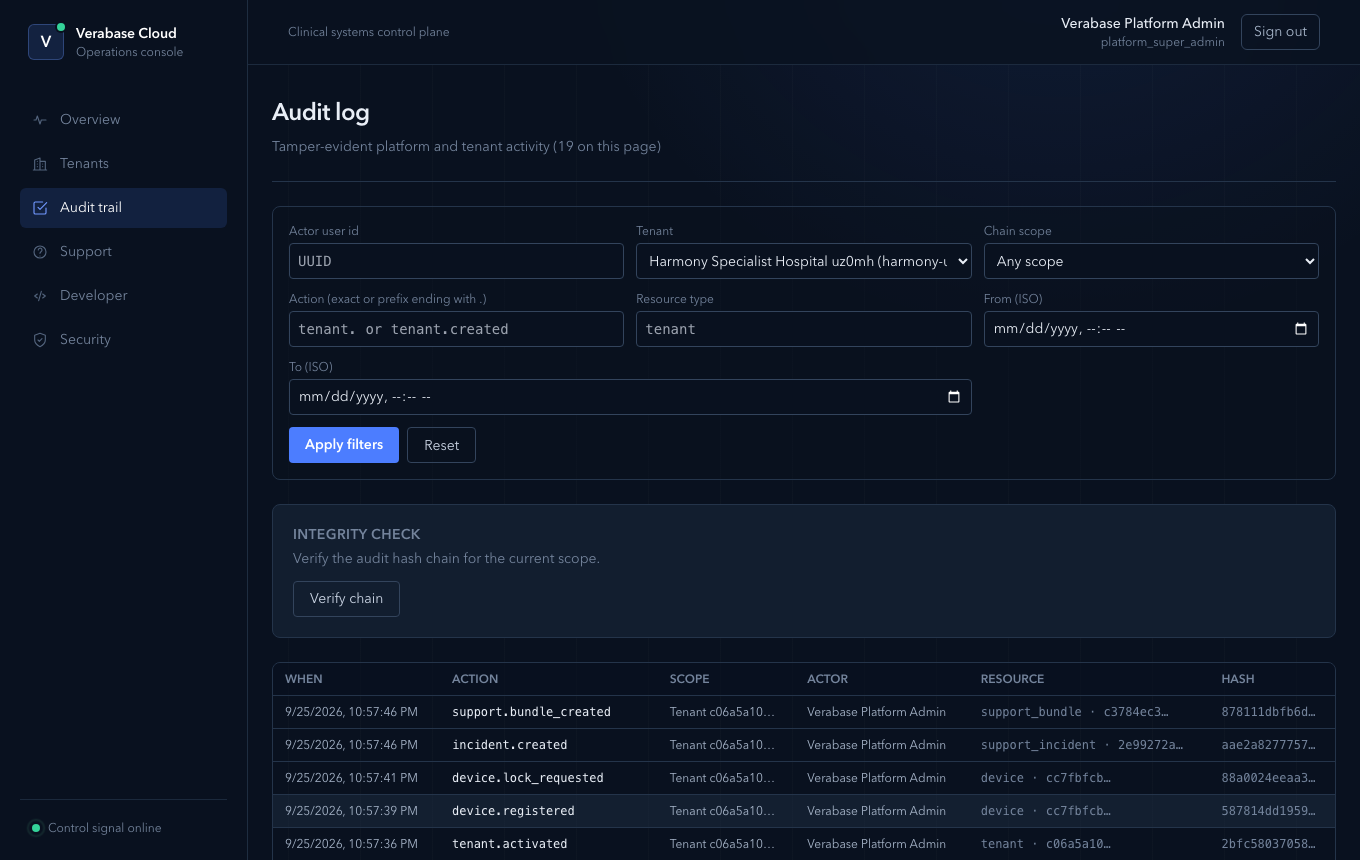Click the Verabase Cloud V logo

tap(46, 42)
